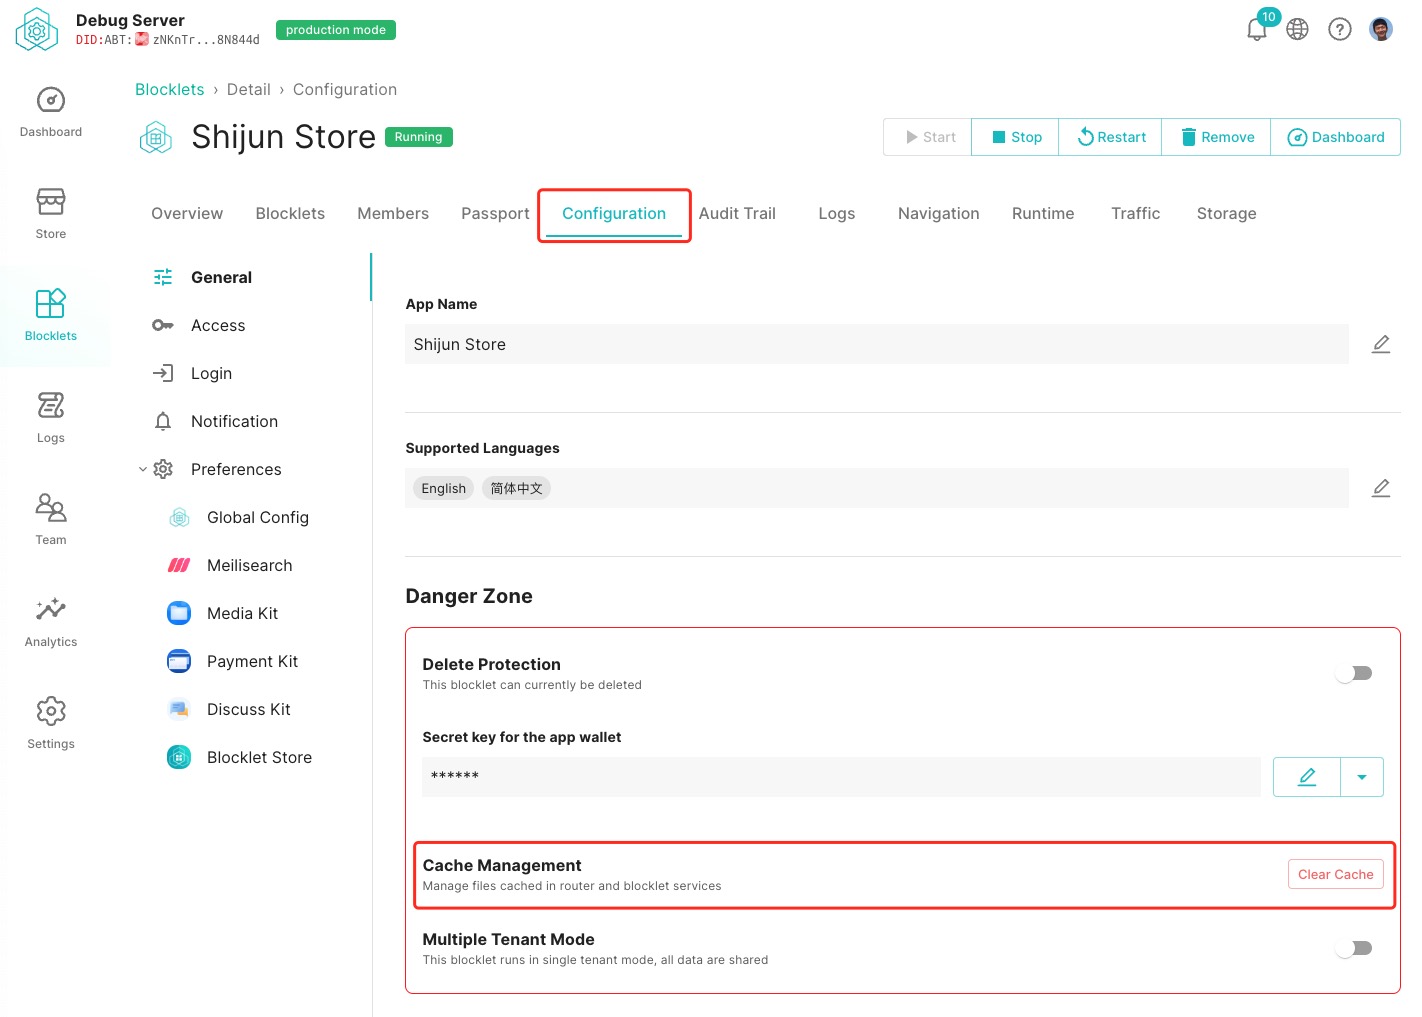This screenshot has height=1017, width=1422.
Task: Click the user avatar in header
Action: point(1381,29)
